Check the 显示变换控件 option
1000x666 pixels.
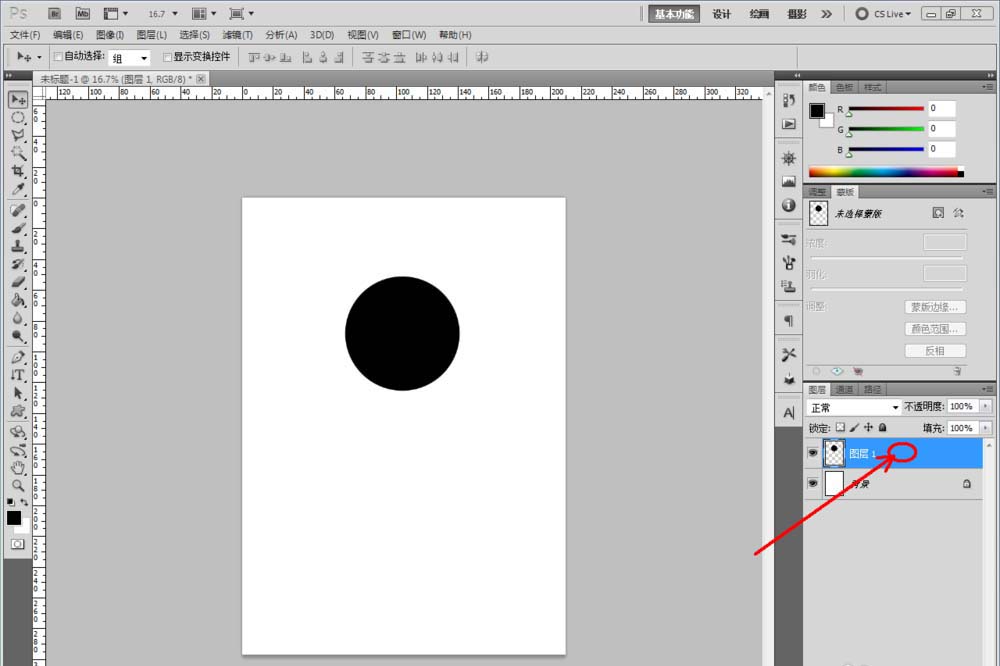tap(168, 57)
